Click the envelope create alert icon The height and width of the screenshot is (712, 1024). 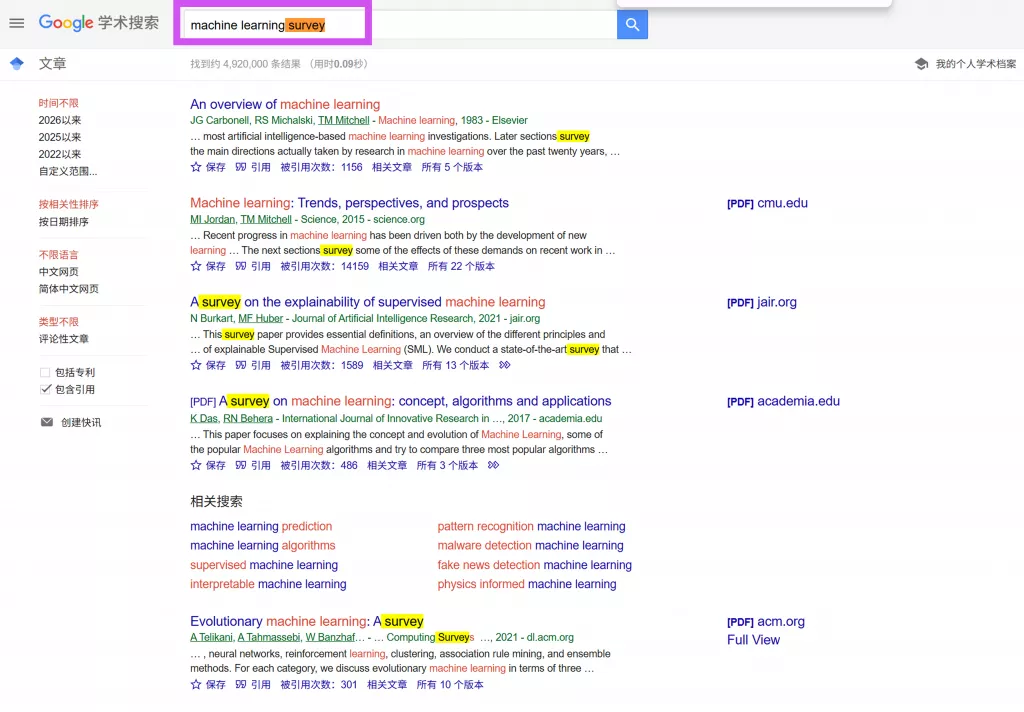pos(46,422)
